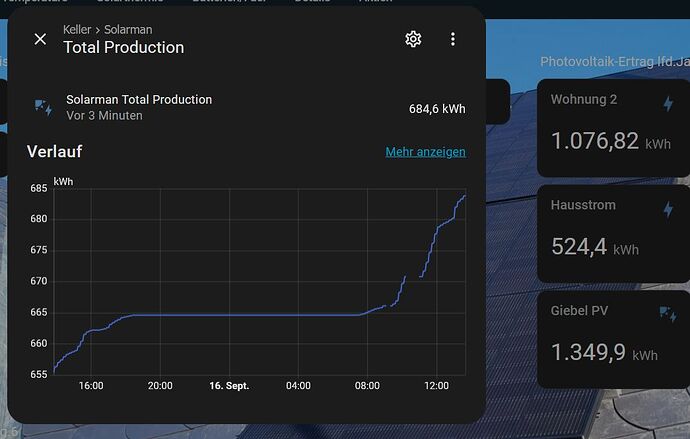
Task: Click Mehr anzeigen link
Action: 426,152
